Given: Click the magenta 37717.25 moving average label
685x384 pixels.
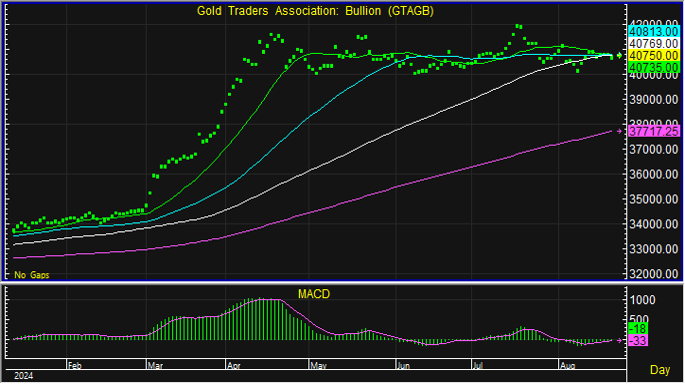Looking at the screenshot, I should pos(654,131).
